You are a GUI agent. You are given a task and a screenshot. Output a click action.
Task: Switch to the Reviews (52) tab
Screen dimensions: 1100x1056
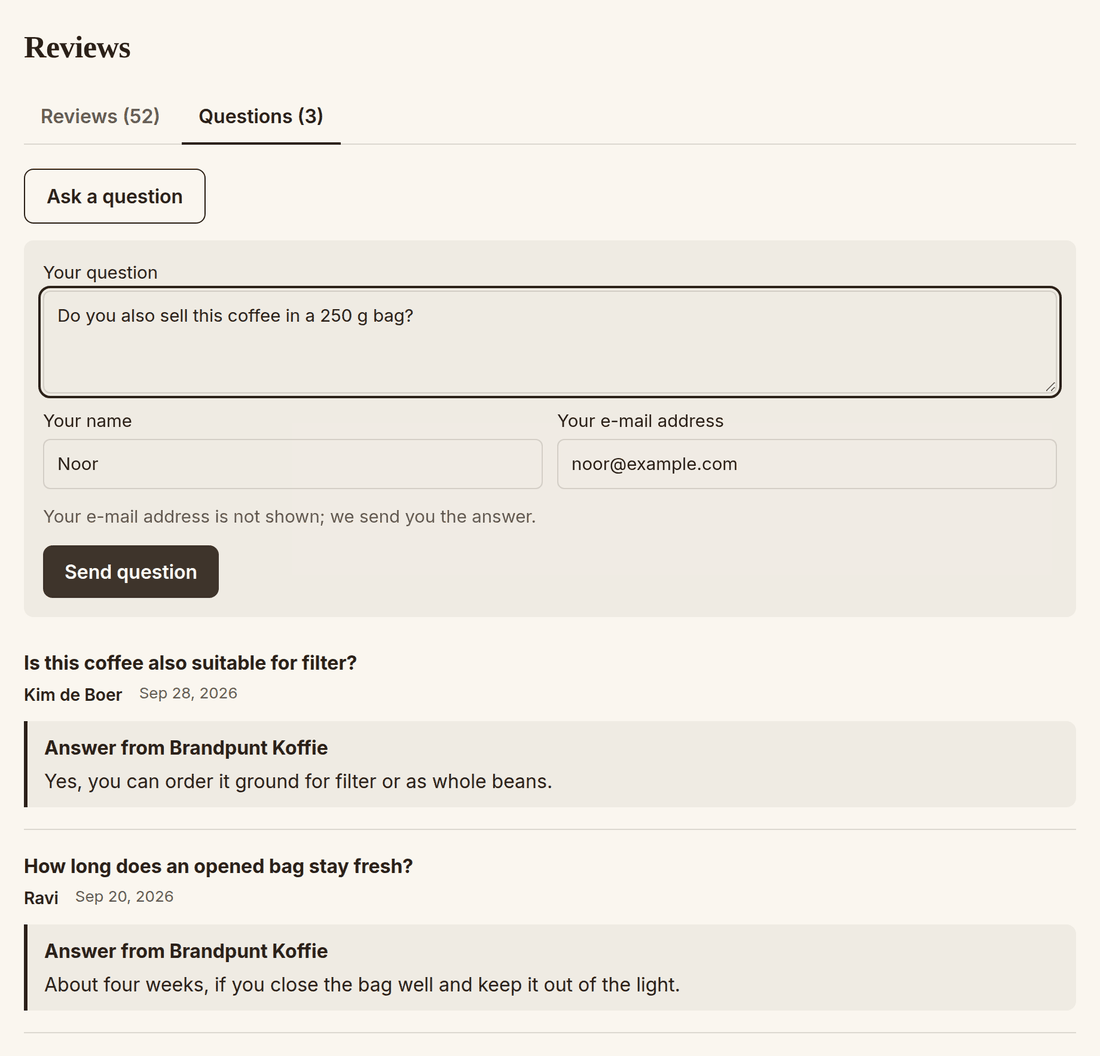(100, 116)
